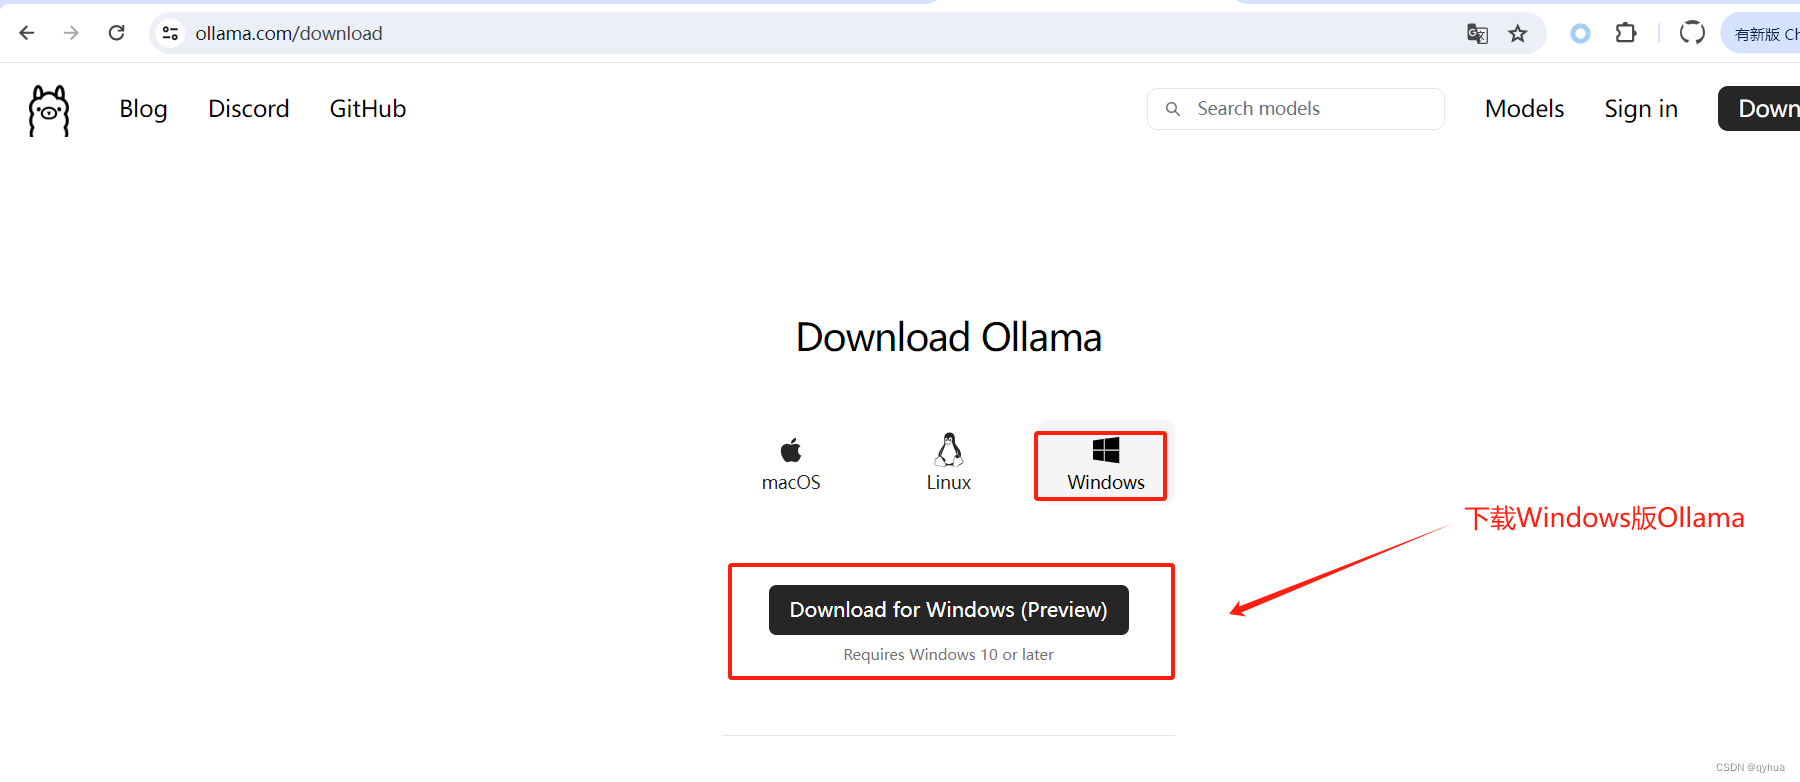Click Sign in
Viewport: 1800px width, 782px height.
[x=1641, y=109]
